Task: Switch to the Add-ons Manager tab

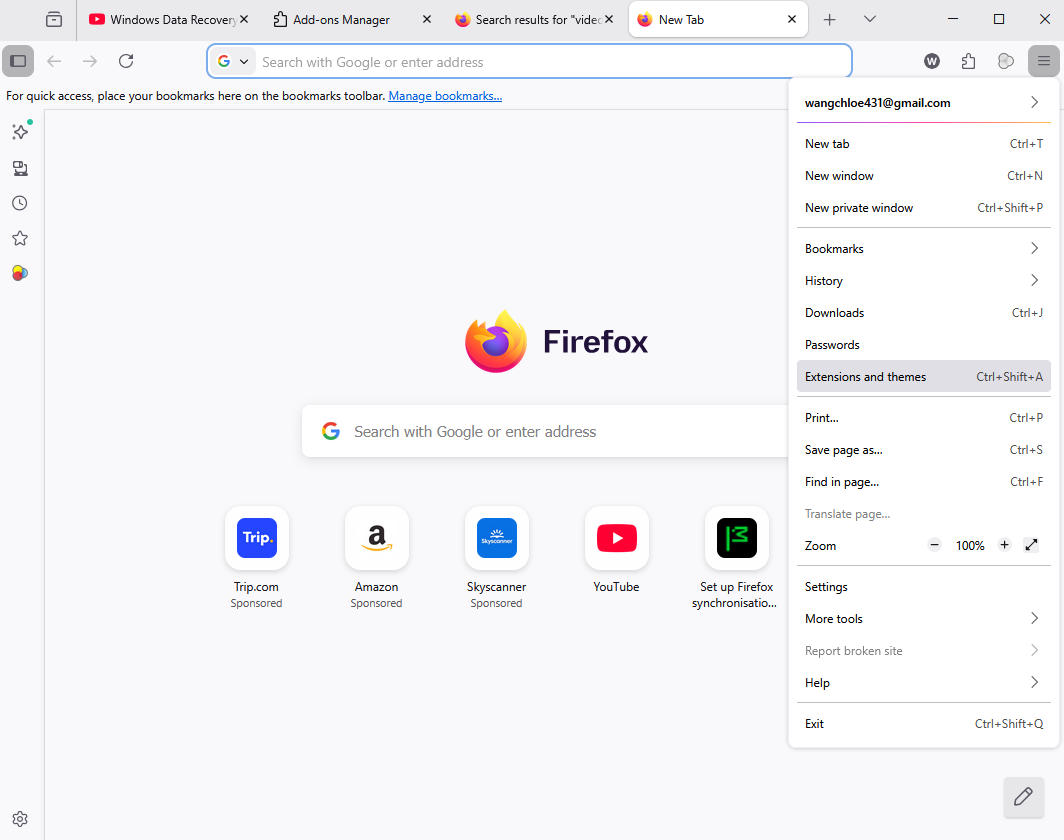Action: pos(340,19)
